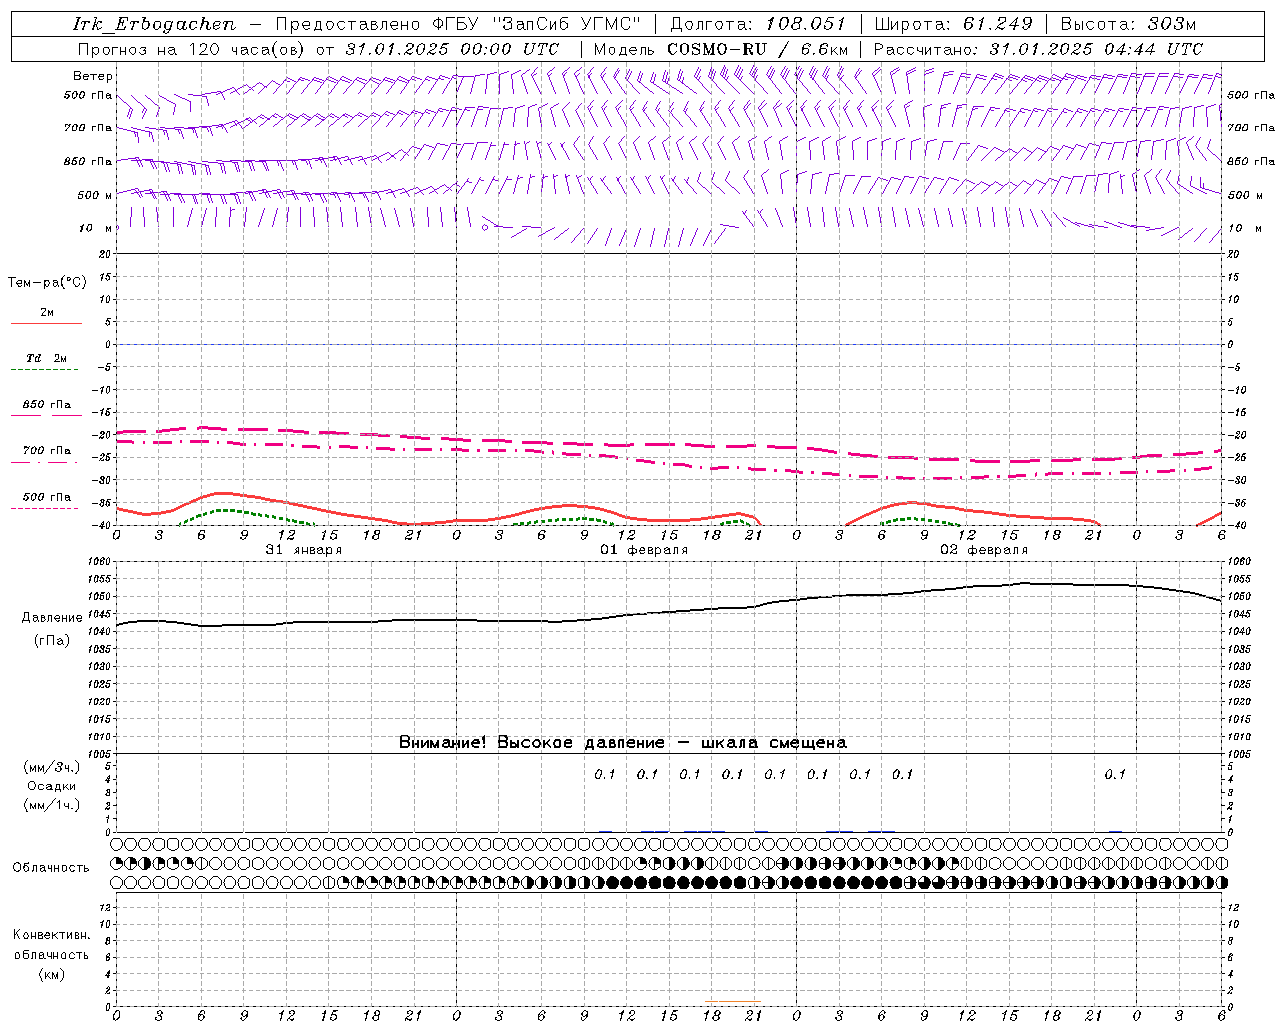Click the Осадки precipitation label
The height and width of the screenshot is (1024, 1280).
tap(52, 786)
